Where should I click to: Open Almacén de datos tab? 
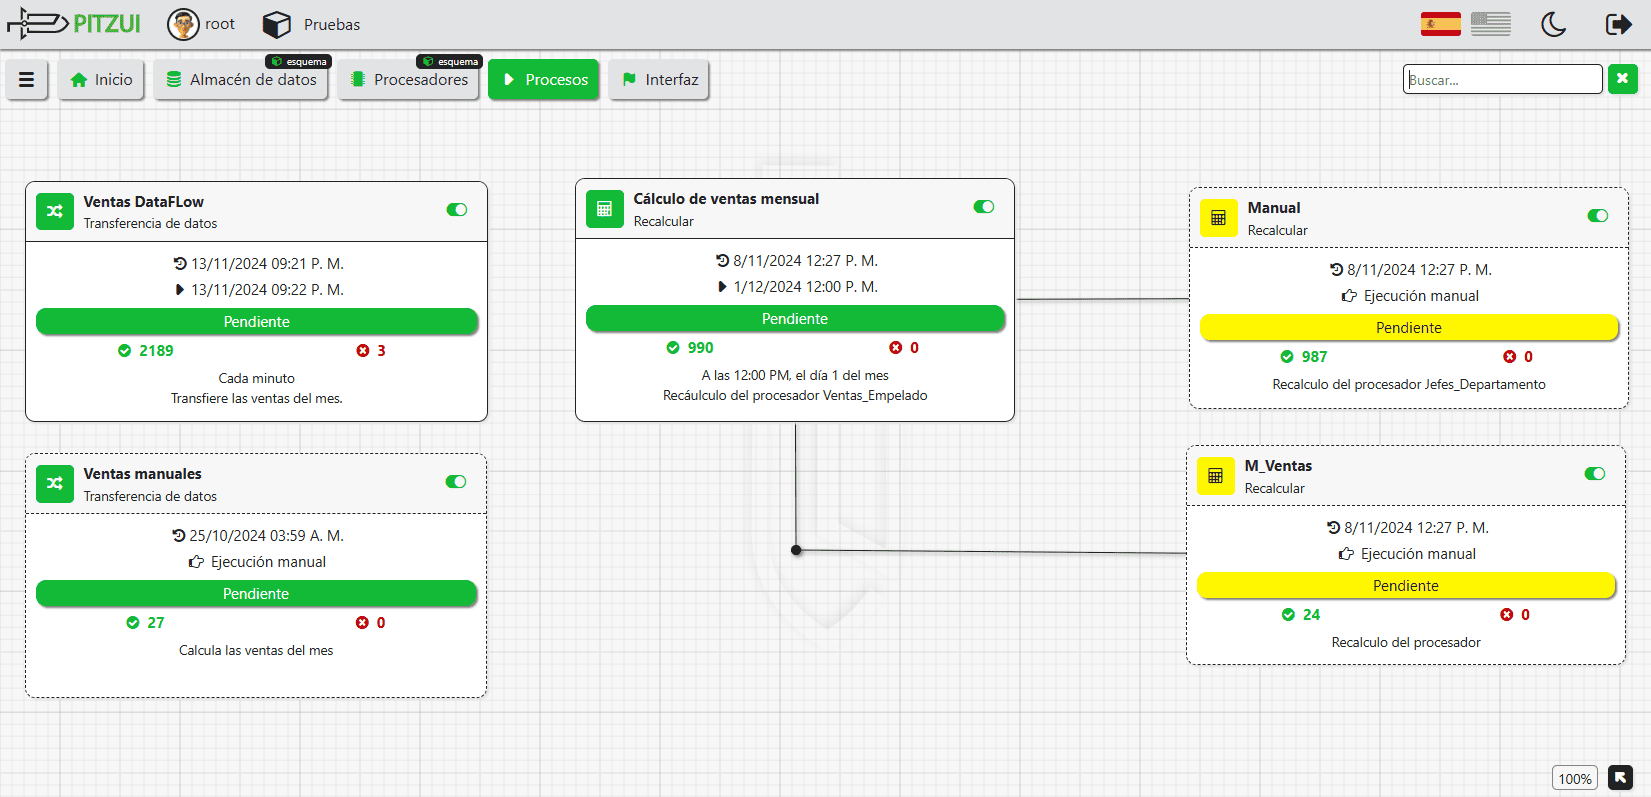point(241,79)
